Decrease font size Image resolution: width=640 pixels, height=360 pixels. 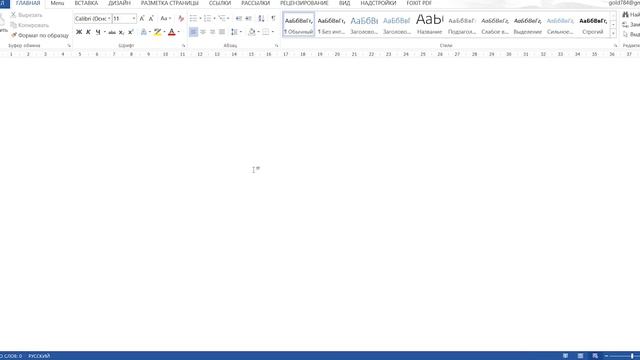pyautogui.click(x=151, y=18)
